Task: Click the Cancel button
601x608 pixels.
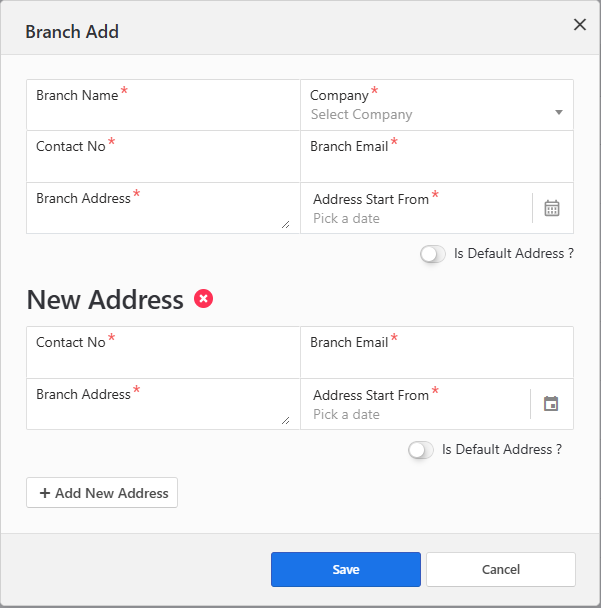Action: (500, 569)
